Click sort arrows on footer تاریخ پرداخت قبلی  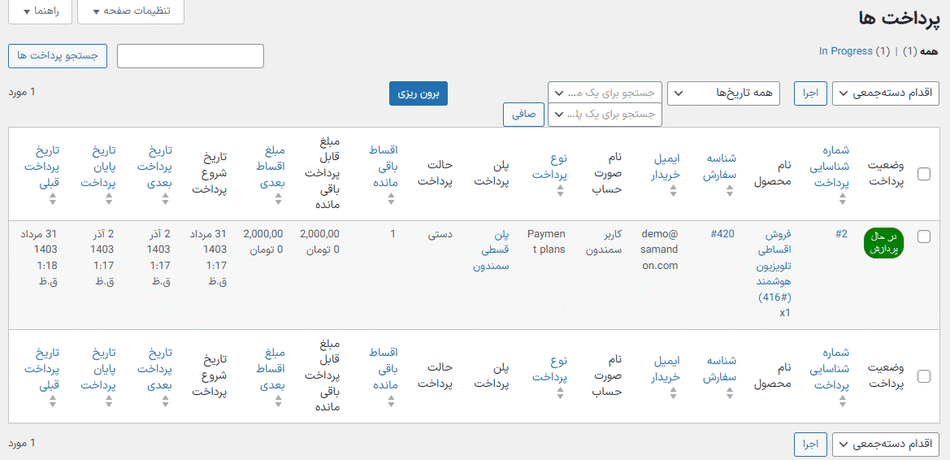[x=53, y=401]
